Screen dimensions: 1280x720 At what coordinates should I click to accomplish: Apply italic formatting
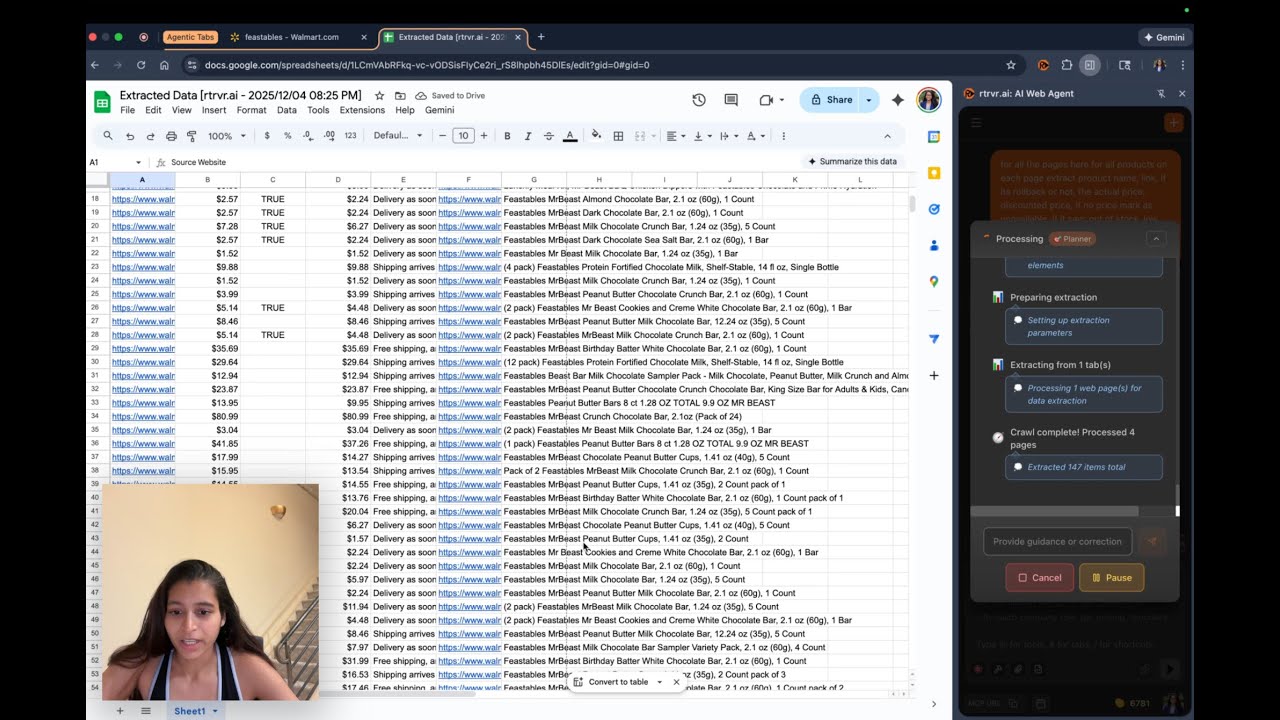click(x=528, y=136)
